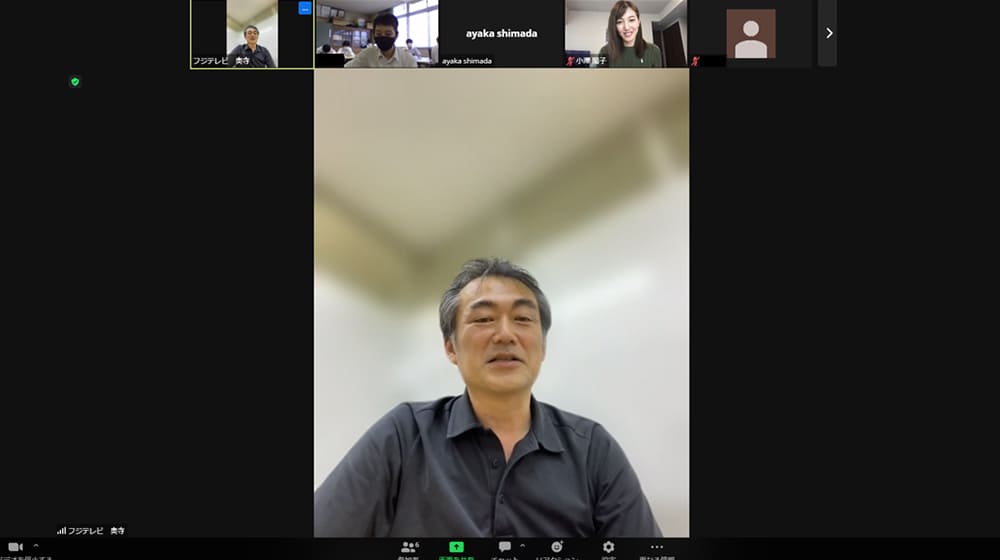The width and height of the screenshot is (1000, 560).
Task: Expand the chat options caret
Action: pos(522,547)
